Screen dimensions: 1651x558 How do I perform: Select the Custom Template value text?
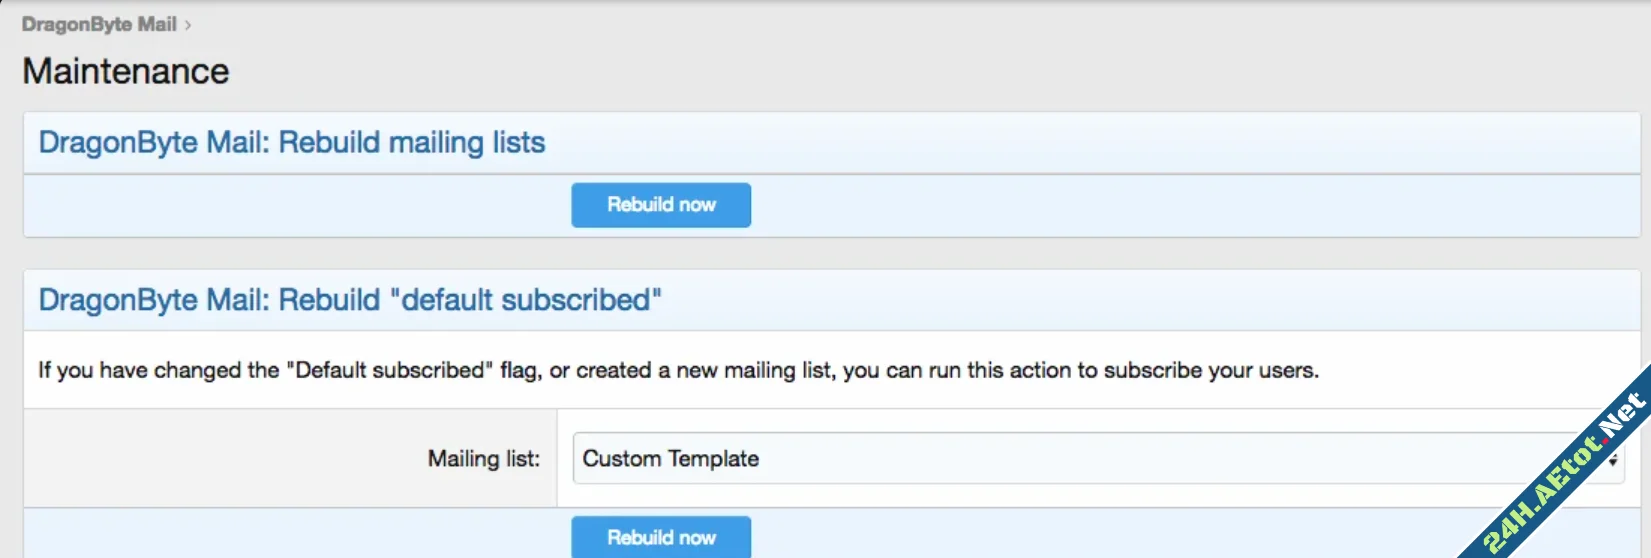point(671,459)
